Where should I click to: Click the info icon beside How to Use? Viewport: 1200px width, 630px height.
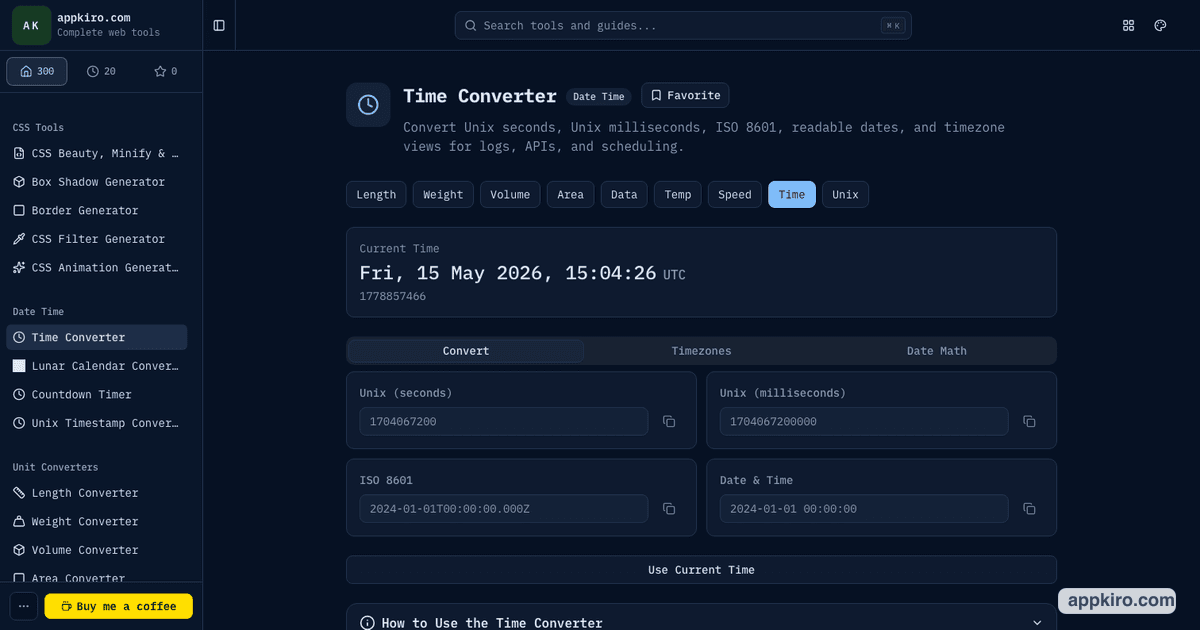[x=367, y=623]
